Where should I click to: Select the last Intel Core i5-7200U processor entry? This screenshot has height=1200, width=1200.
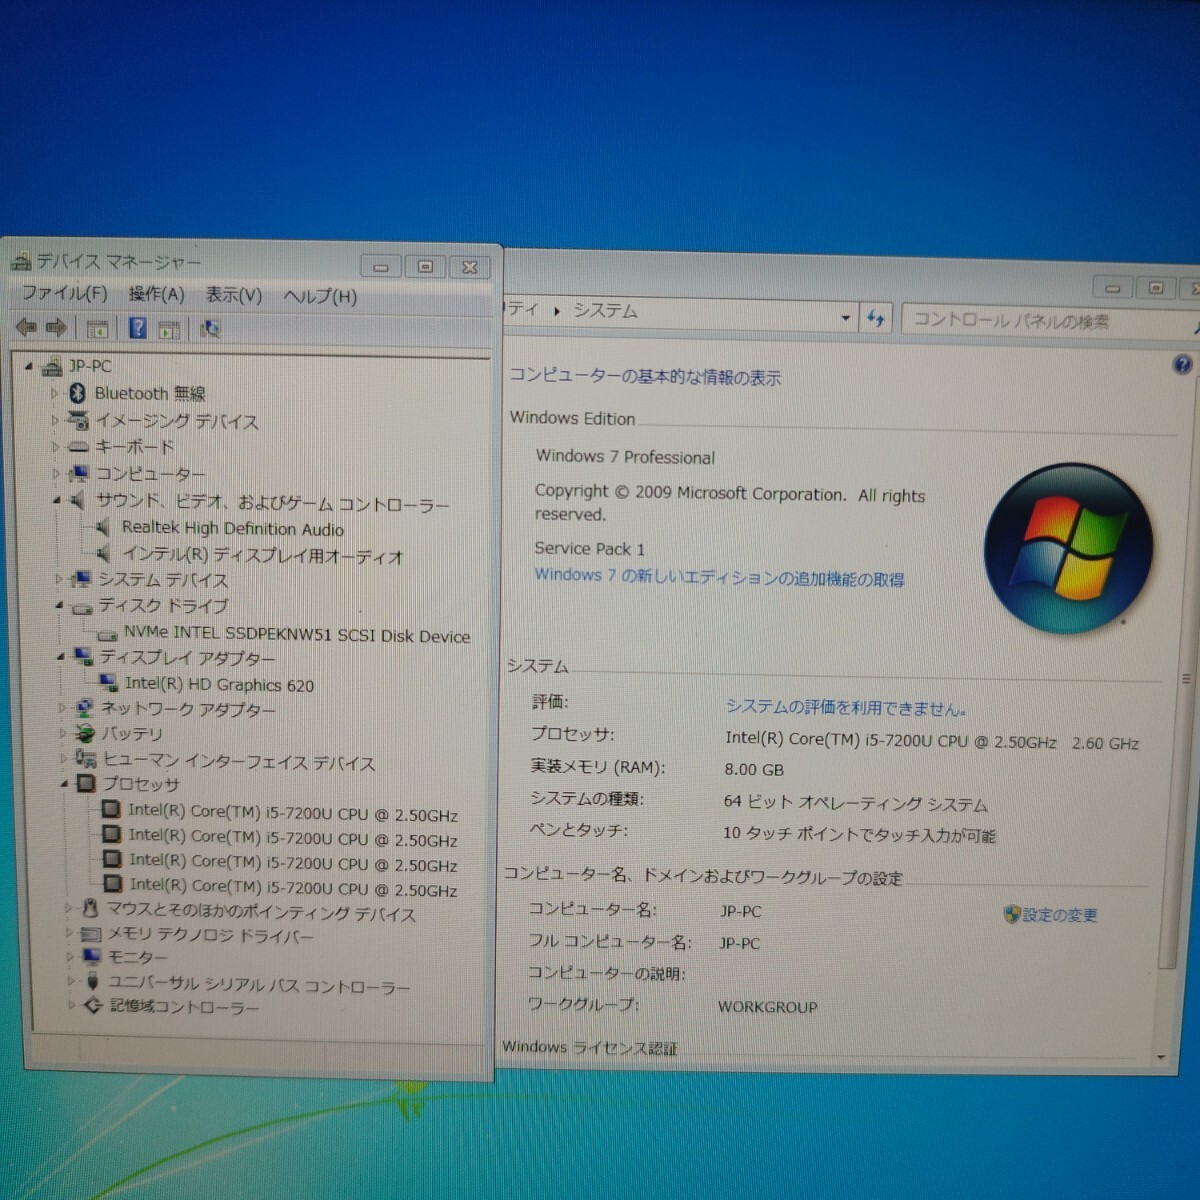pyautogui.click(x=293, y=886)
